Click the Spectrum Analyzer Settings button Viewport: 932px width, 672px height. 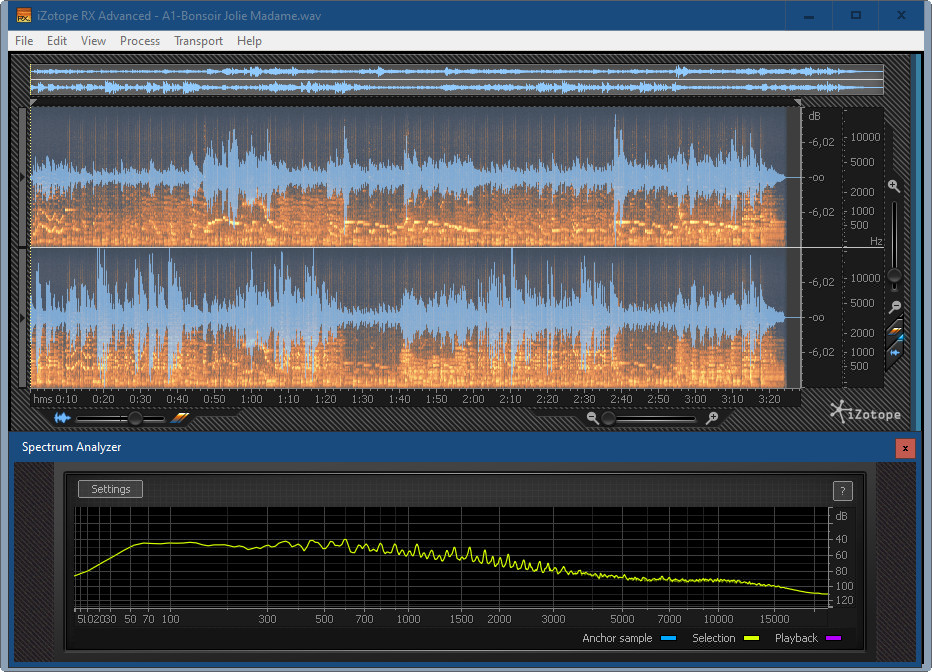[x=111, y=489]
